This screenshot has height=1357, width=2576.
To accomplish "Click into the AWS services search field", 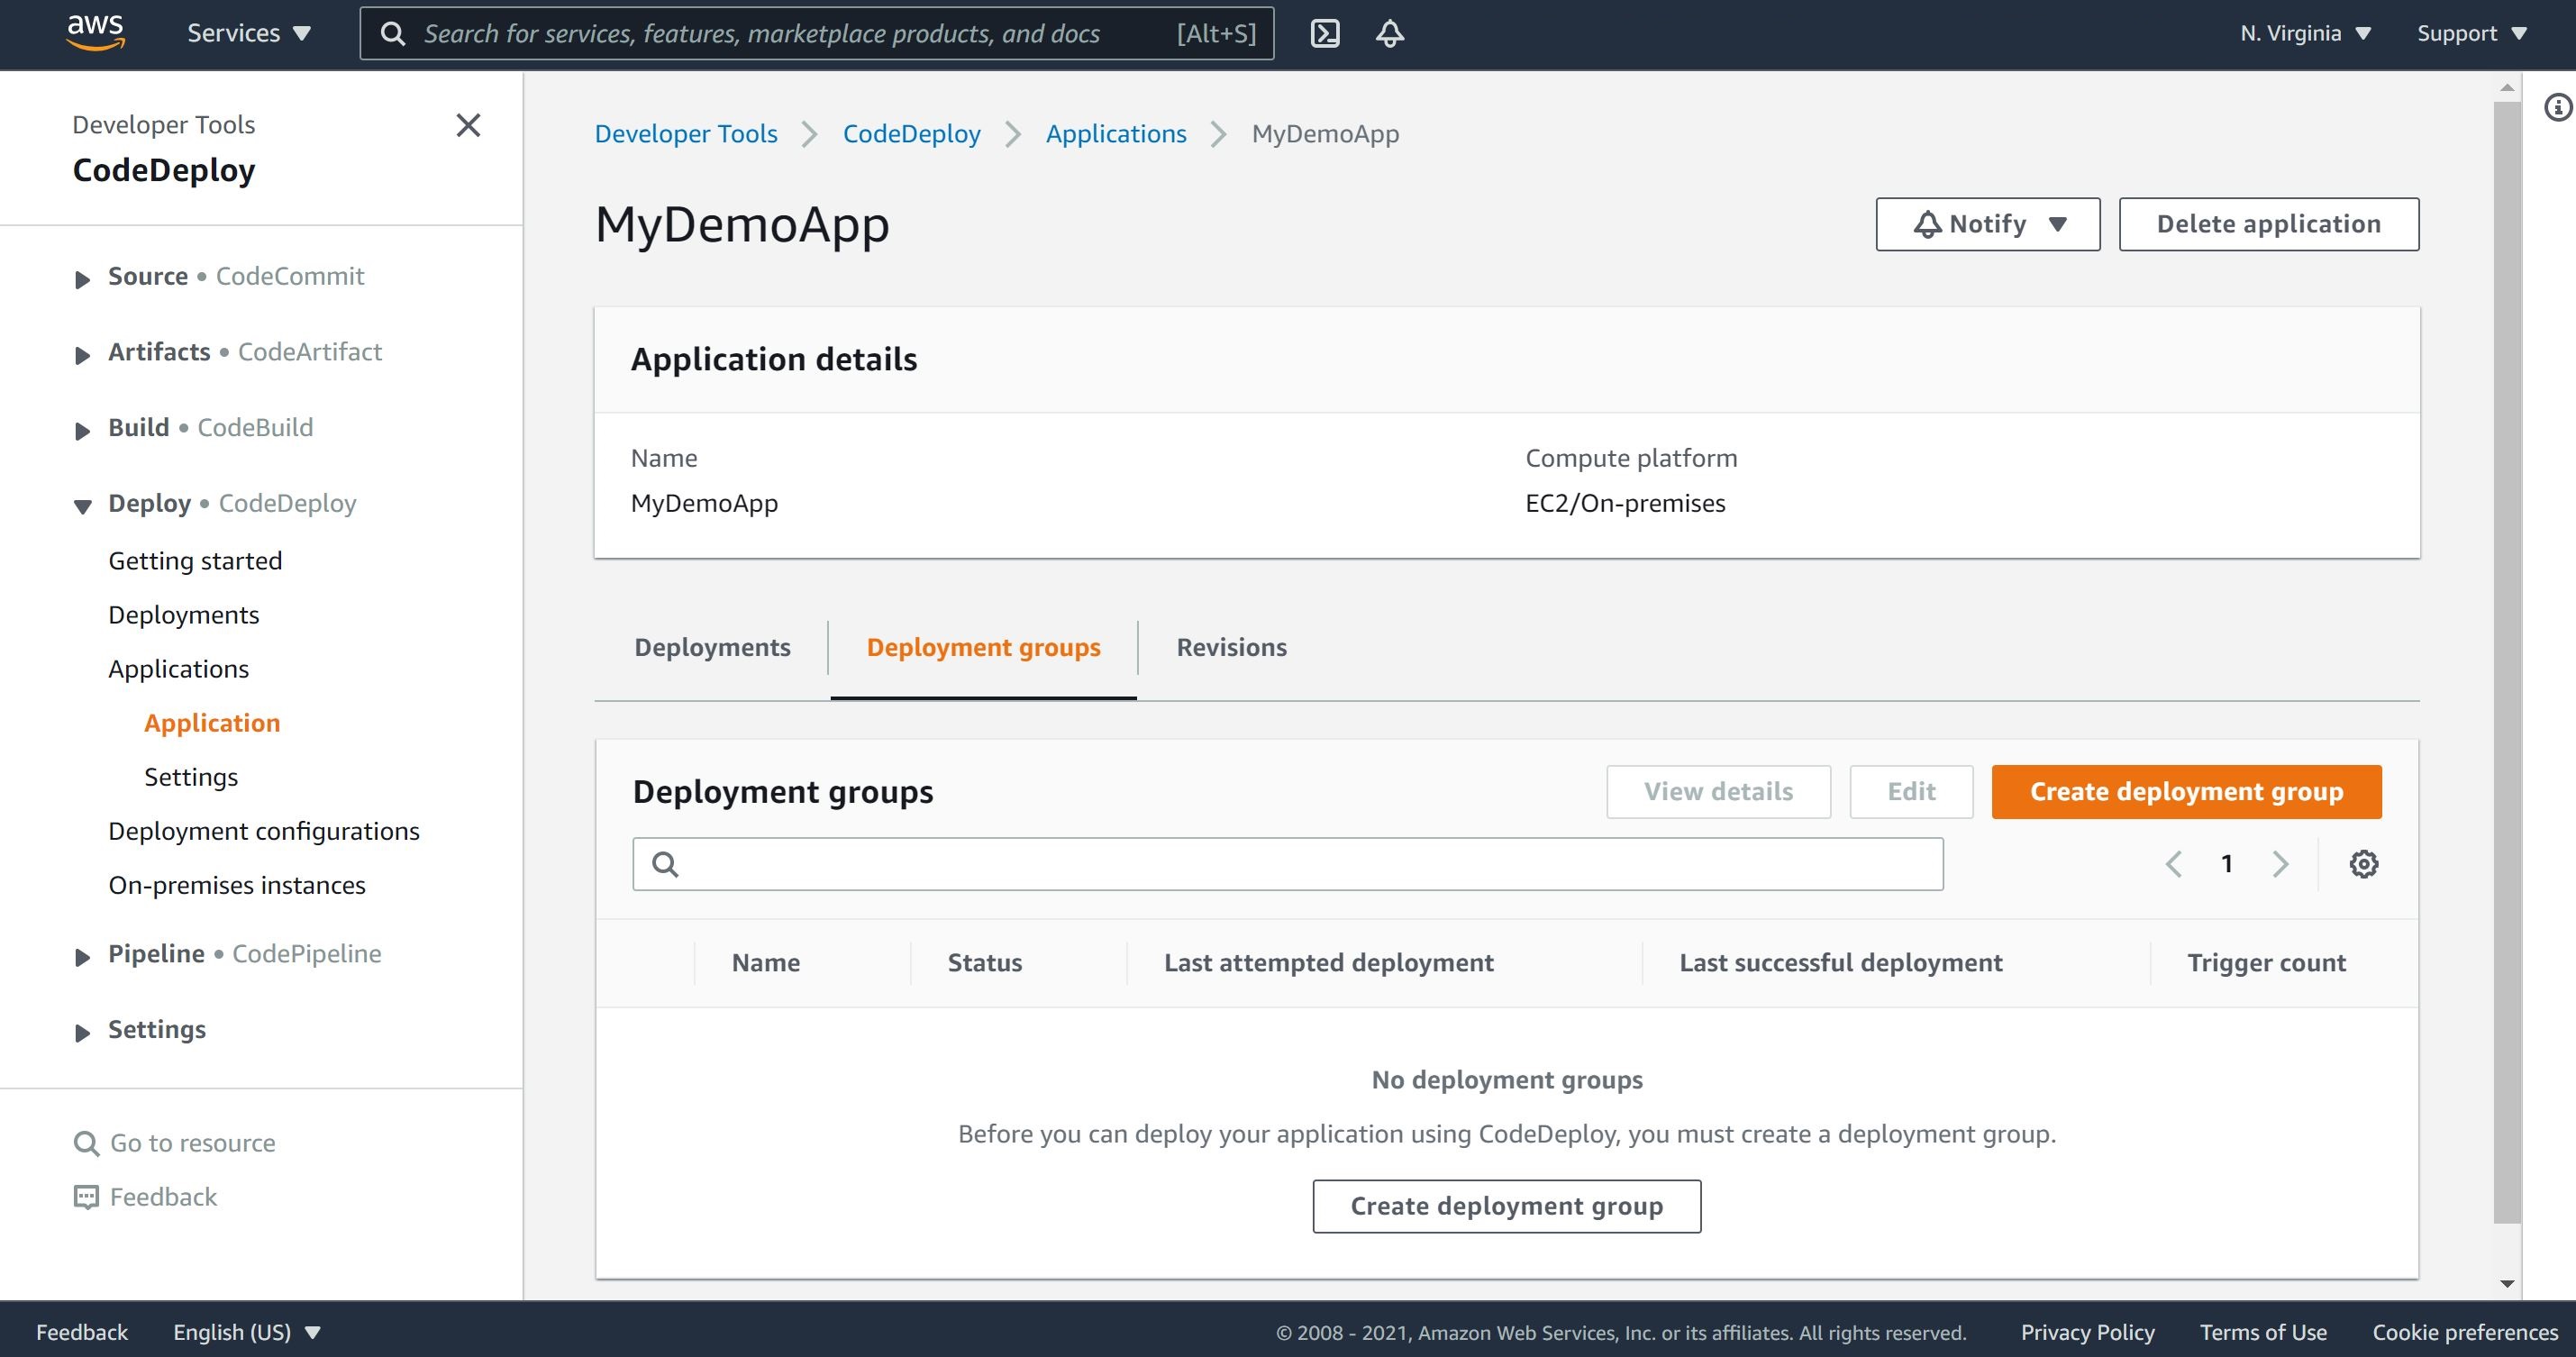I will 816,34.
